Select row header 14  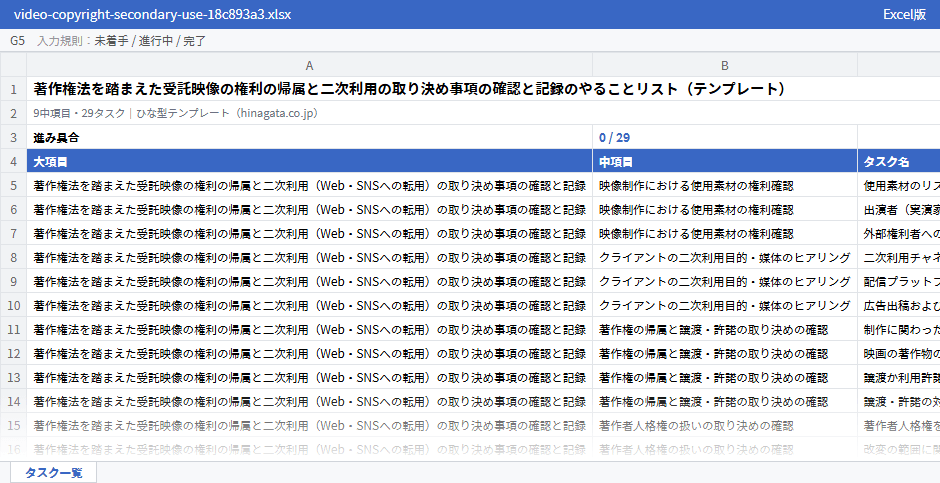tap(13, 401)
